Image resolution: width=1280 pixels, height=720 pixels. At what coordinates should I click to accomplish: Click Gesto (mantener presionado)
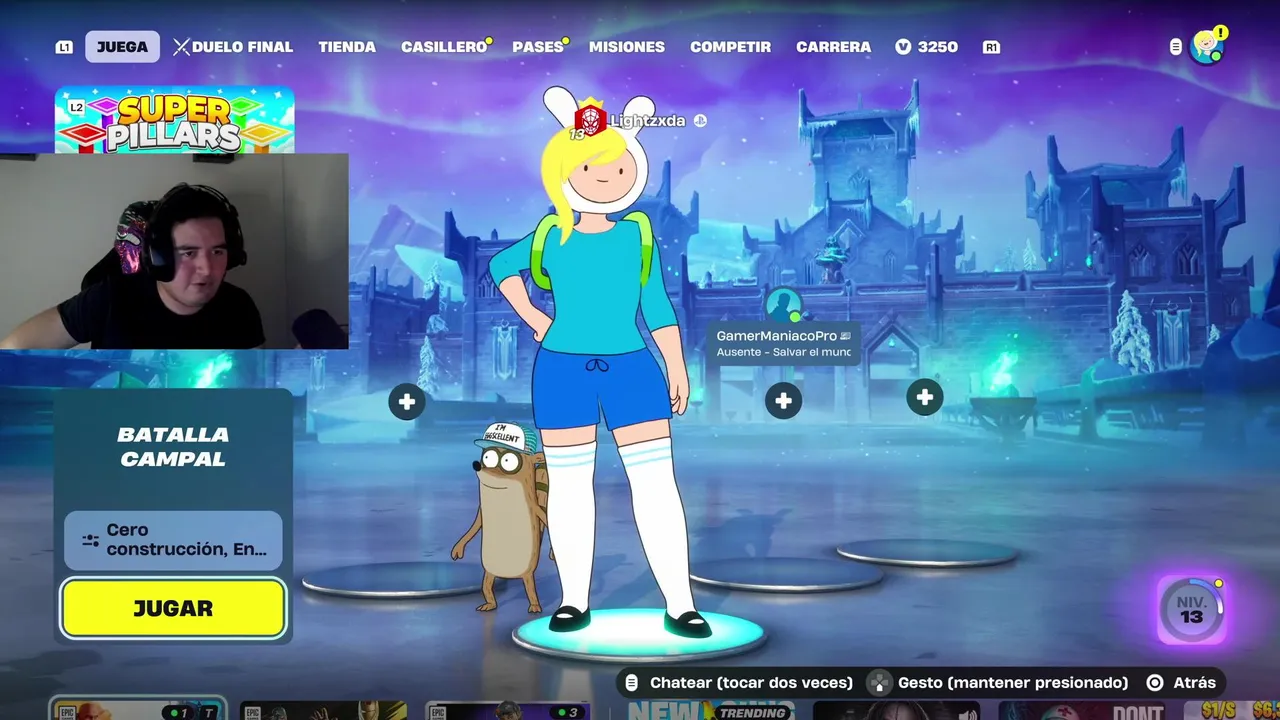click(x=1013, y=683)
